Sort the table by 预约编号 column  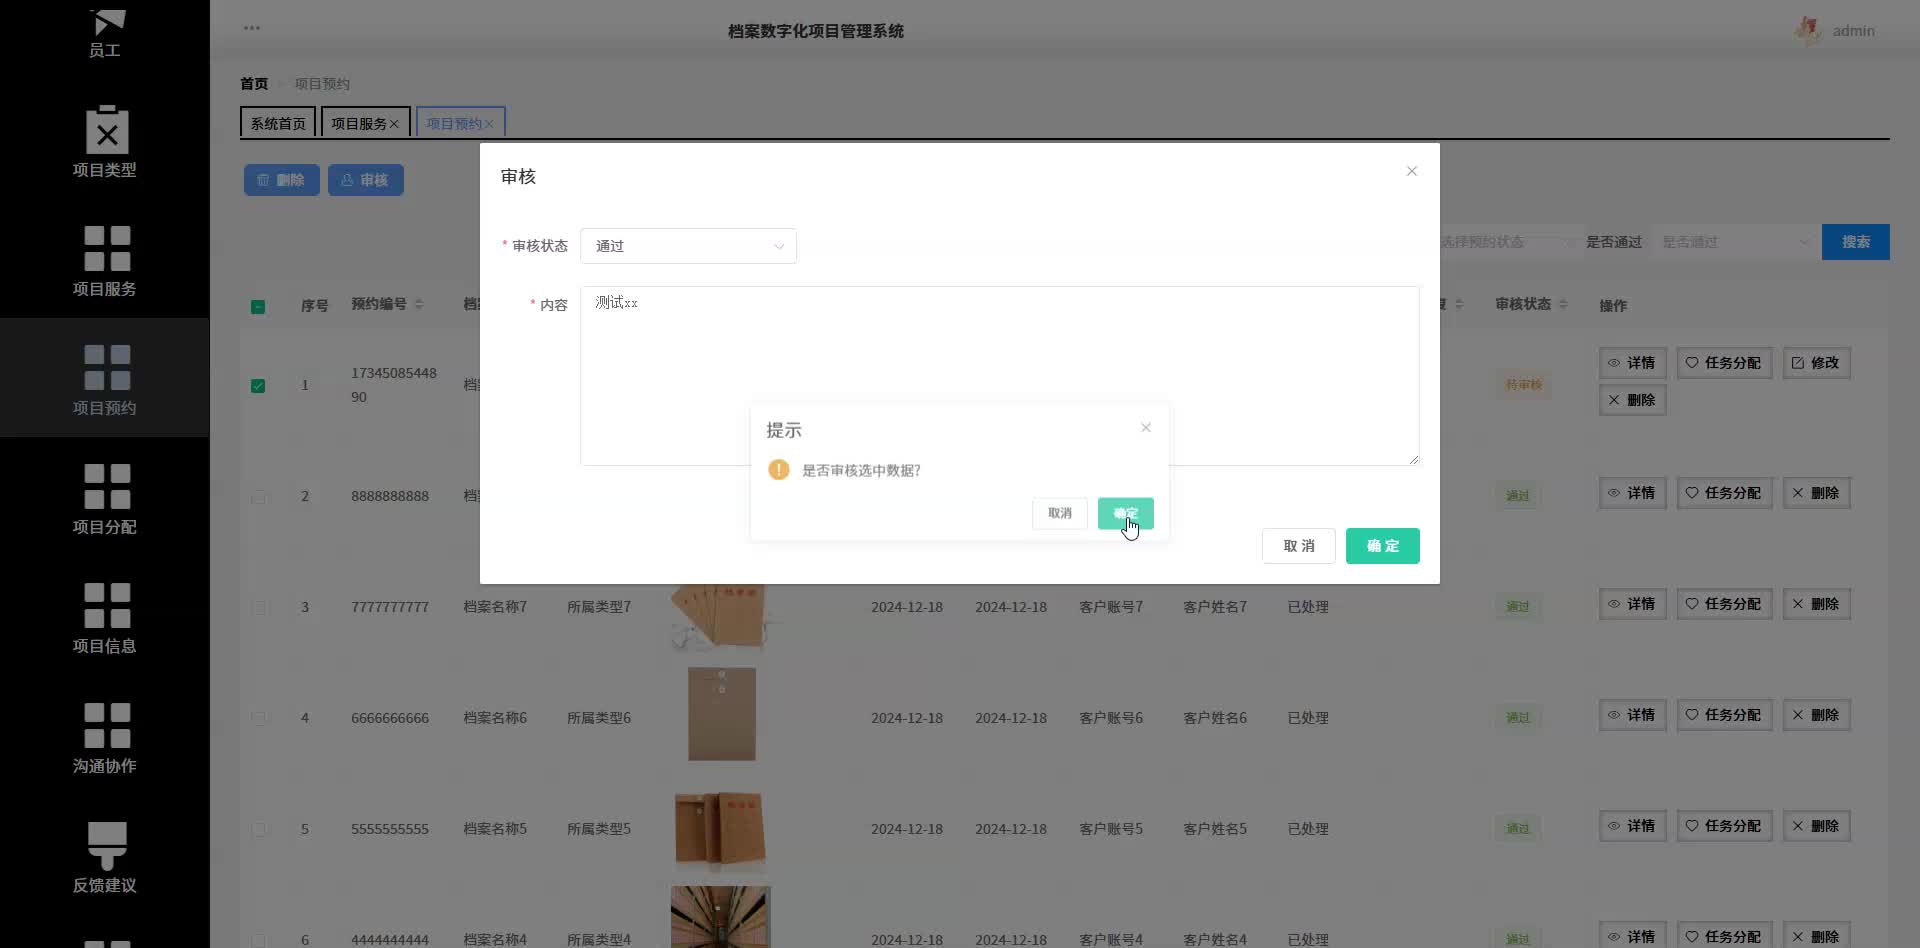[420, 305]
